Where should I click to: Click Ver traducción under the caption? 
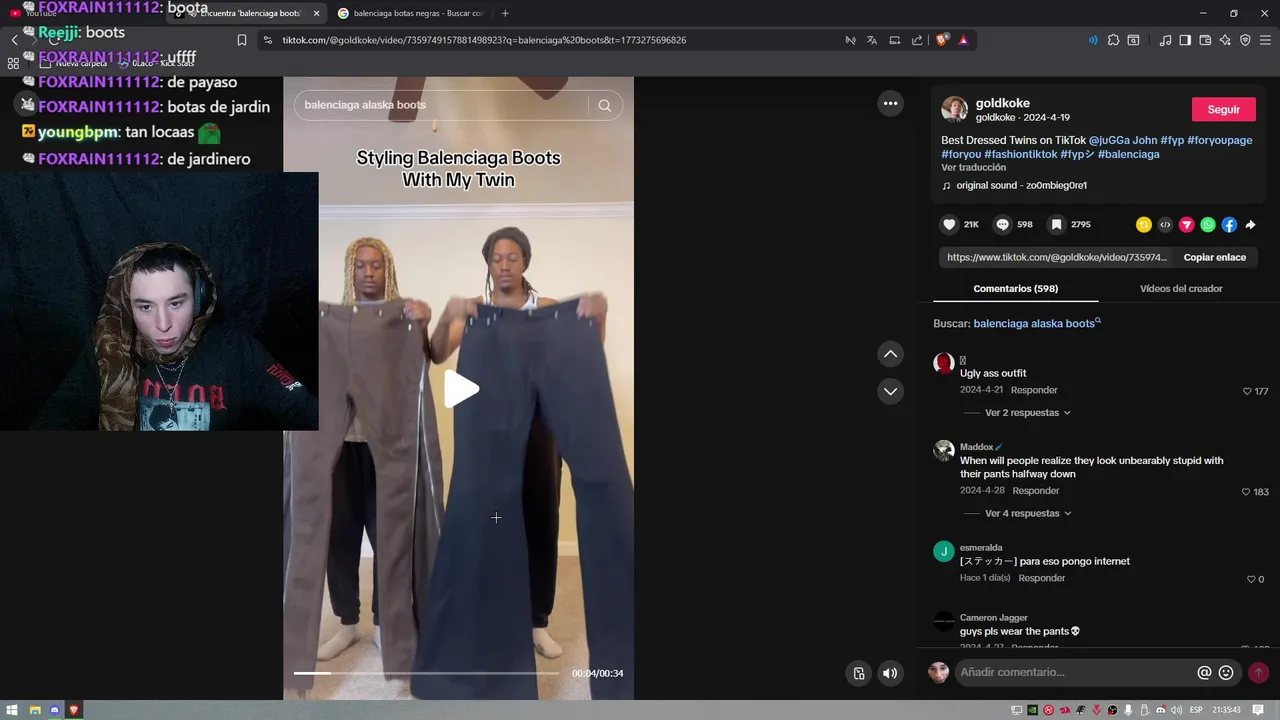tap(973, 168)
